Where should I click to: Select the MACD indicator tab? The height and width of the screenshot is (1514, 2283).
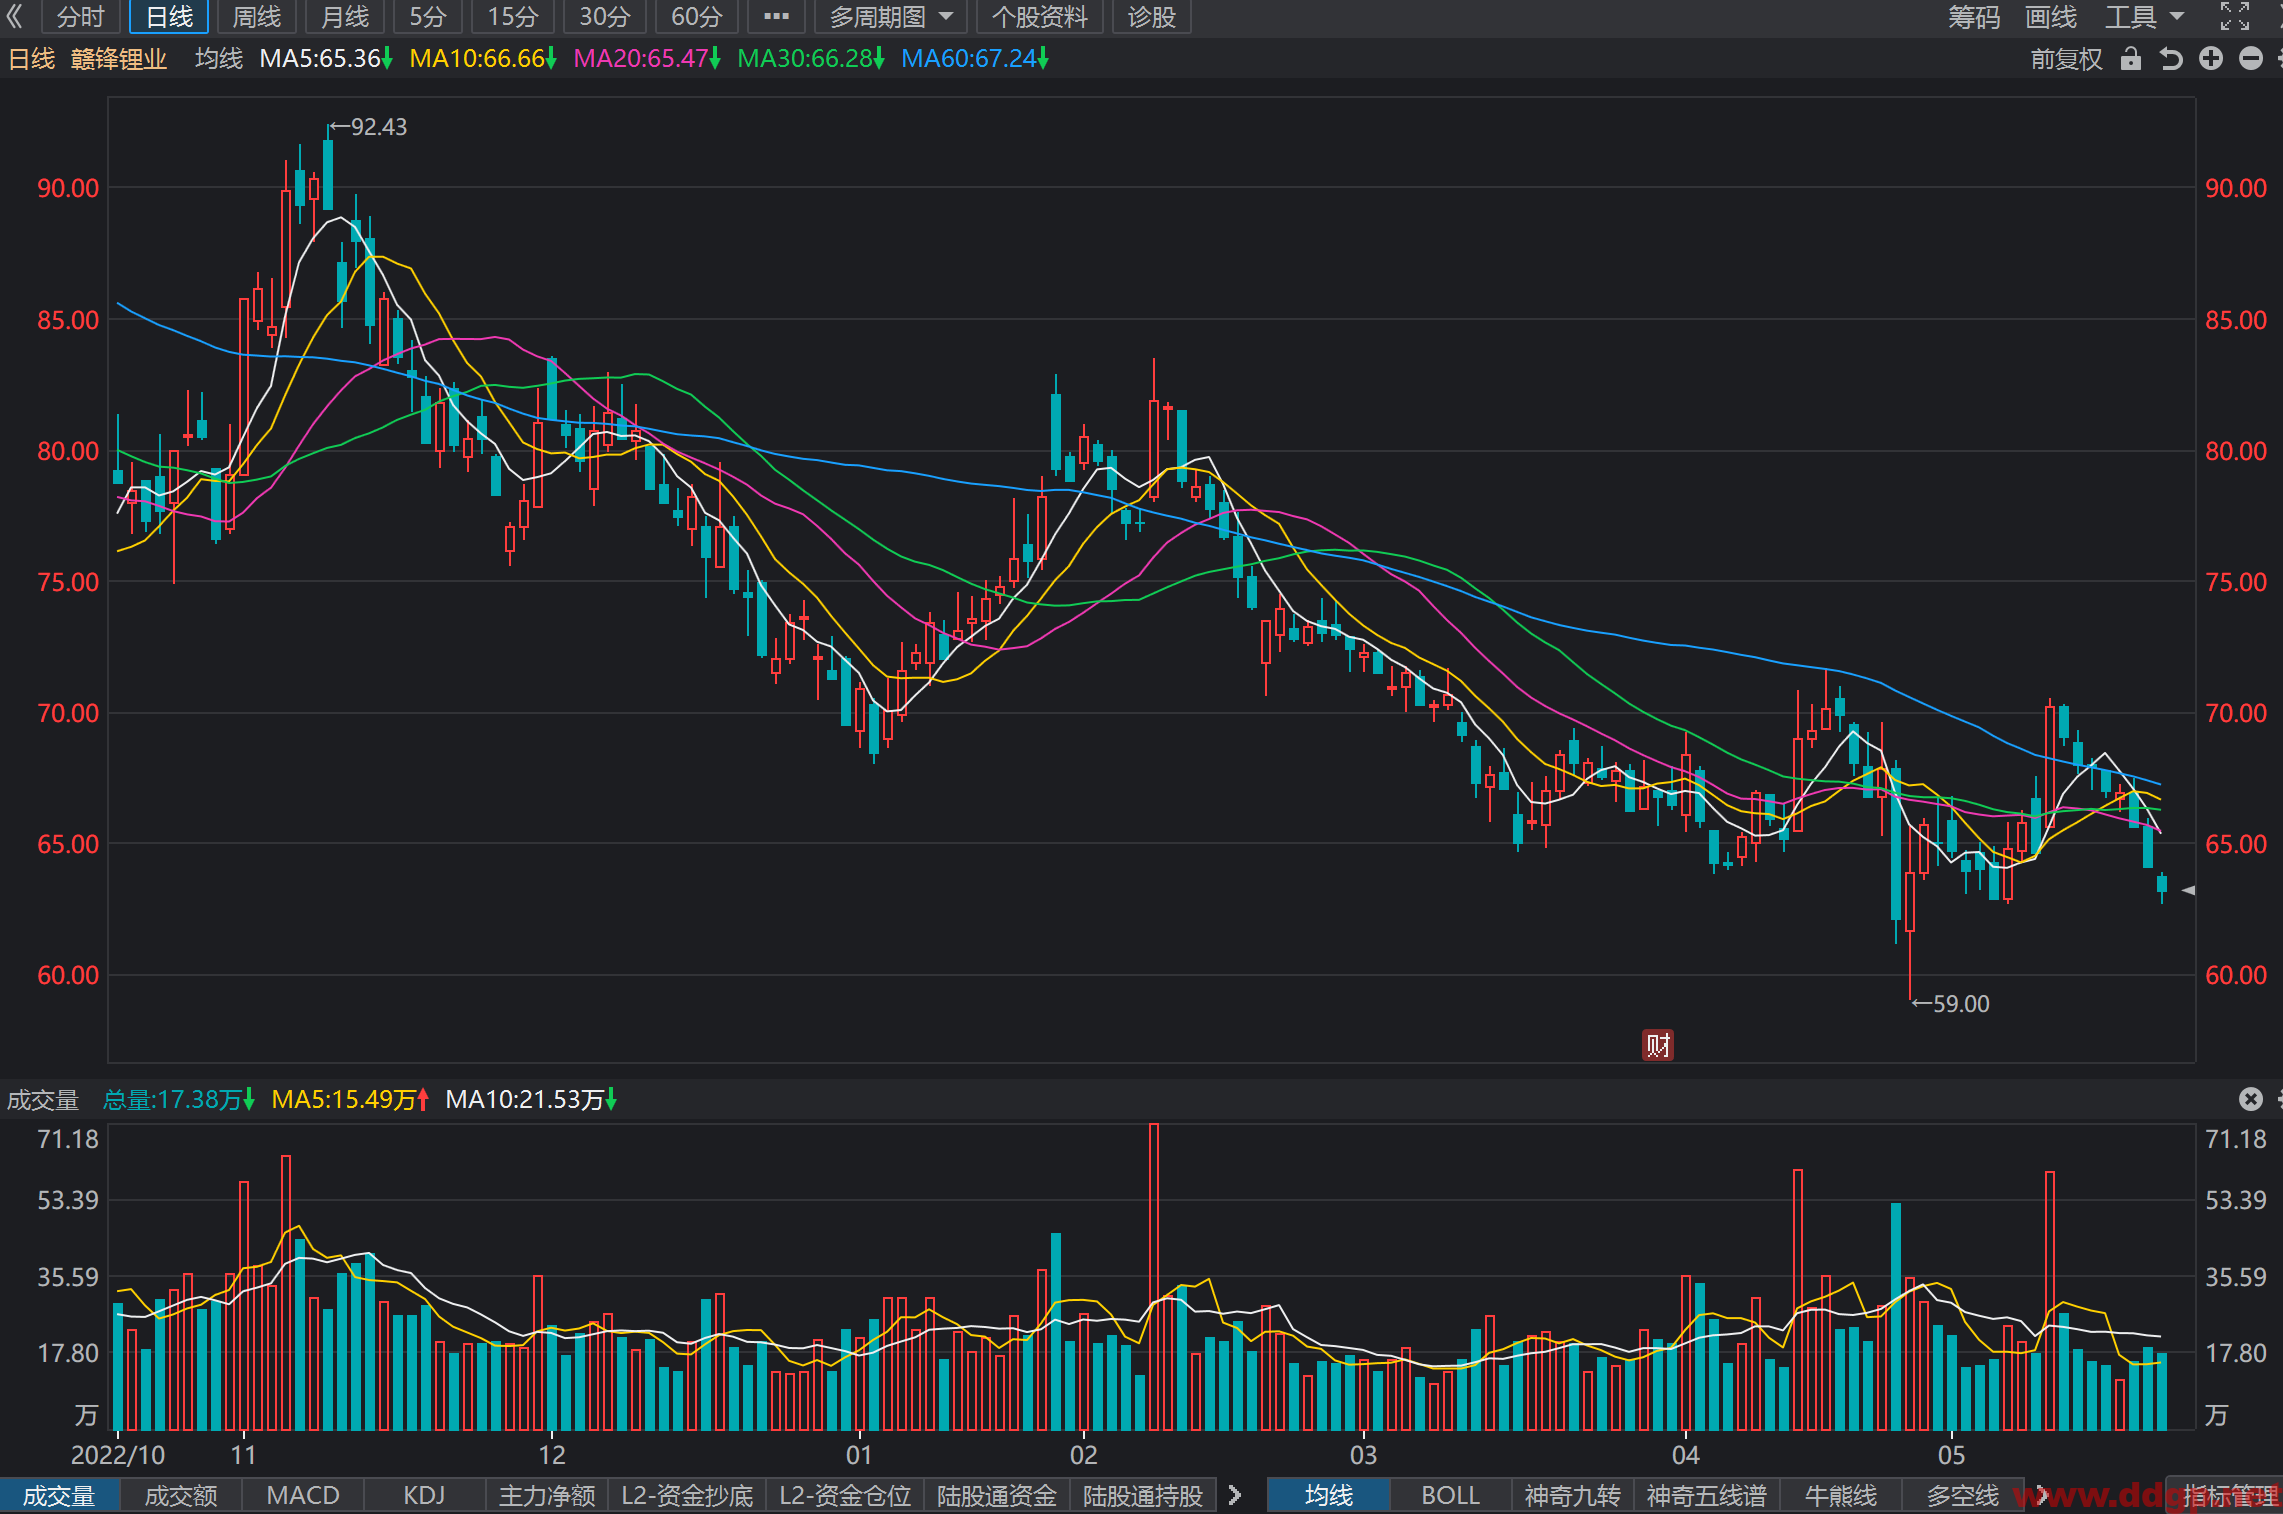click(303, 1495)
